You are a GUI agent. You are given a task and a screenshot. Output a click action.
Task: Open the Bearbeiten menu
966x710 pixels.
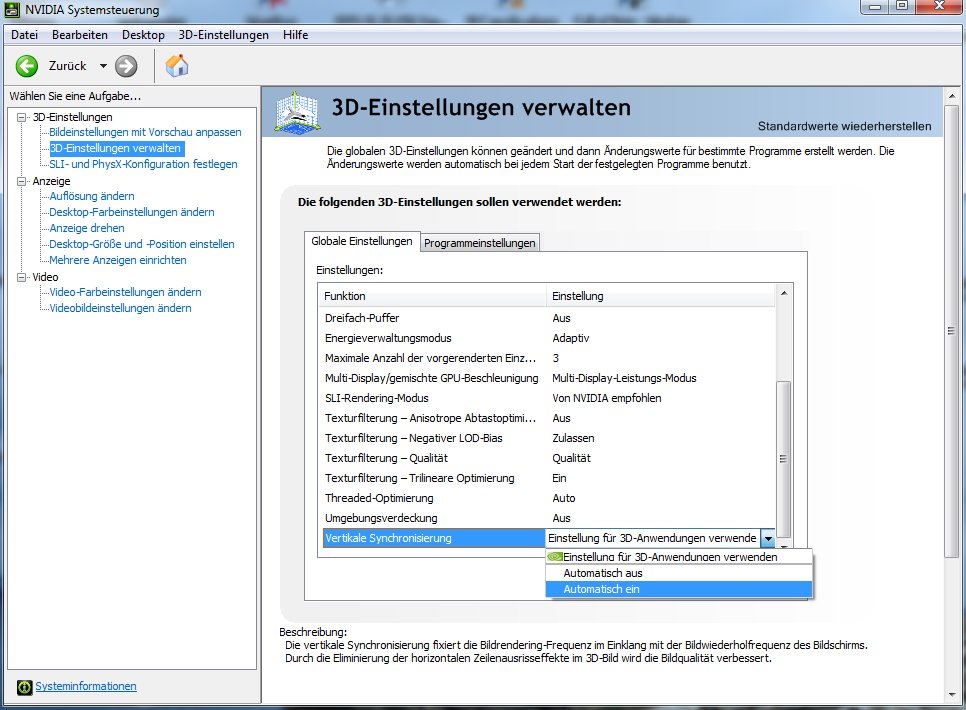pos(79,35)
